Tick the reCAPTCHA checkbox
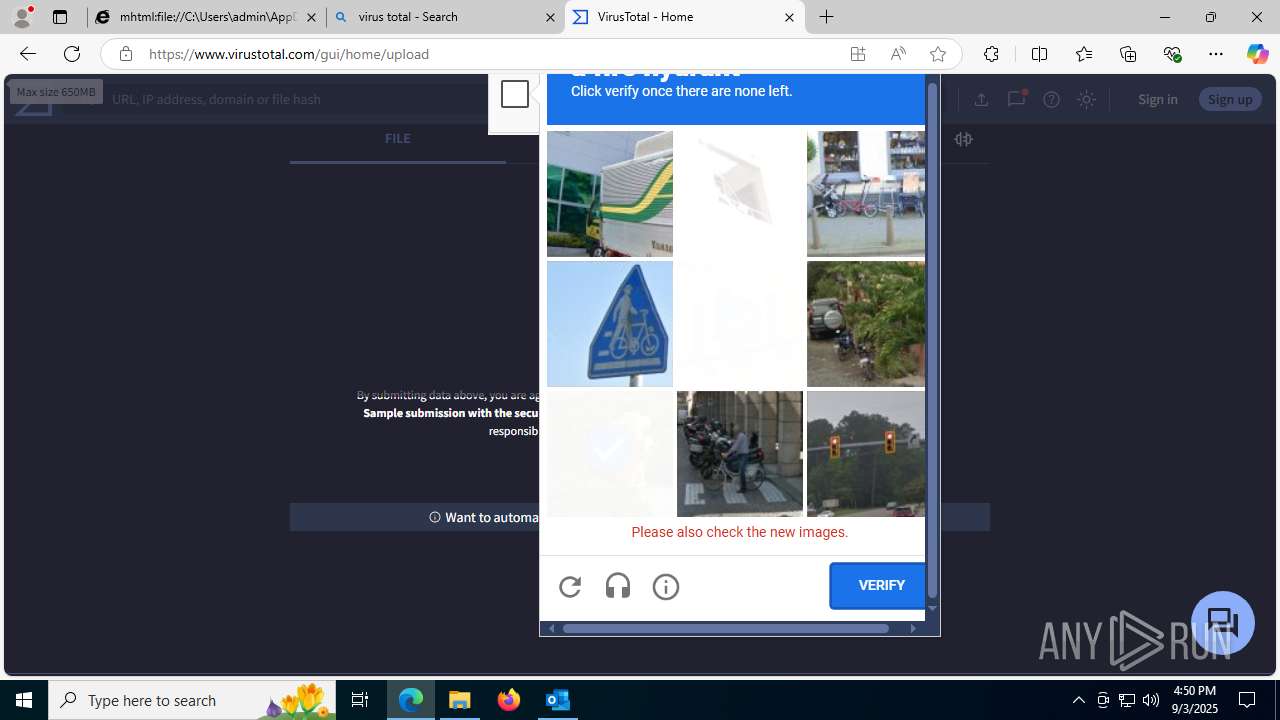This screenshot has width=1280, height=720. (515, 94)
